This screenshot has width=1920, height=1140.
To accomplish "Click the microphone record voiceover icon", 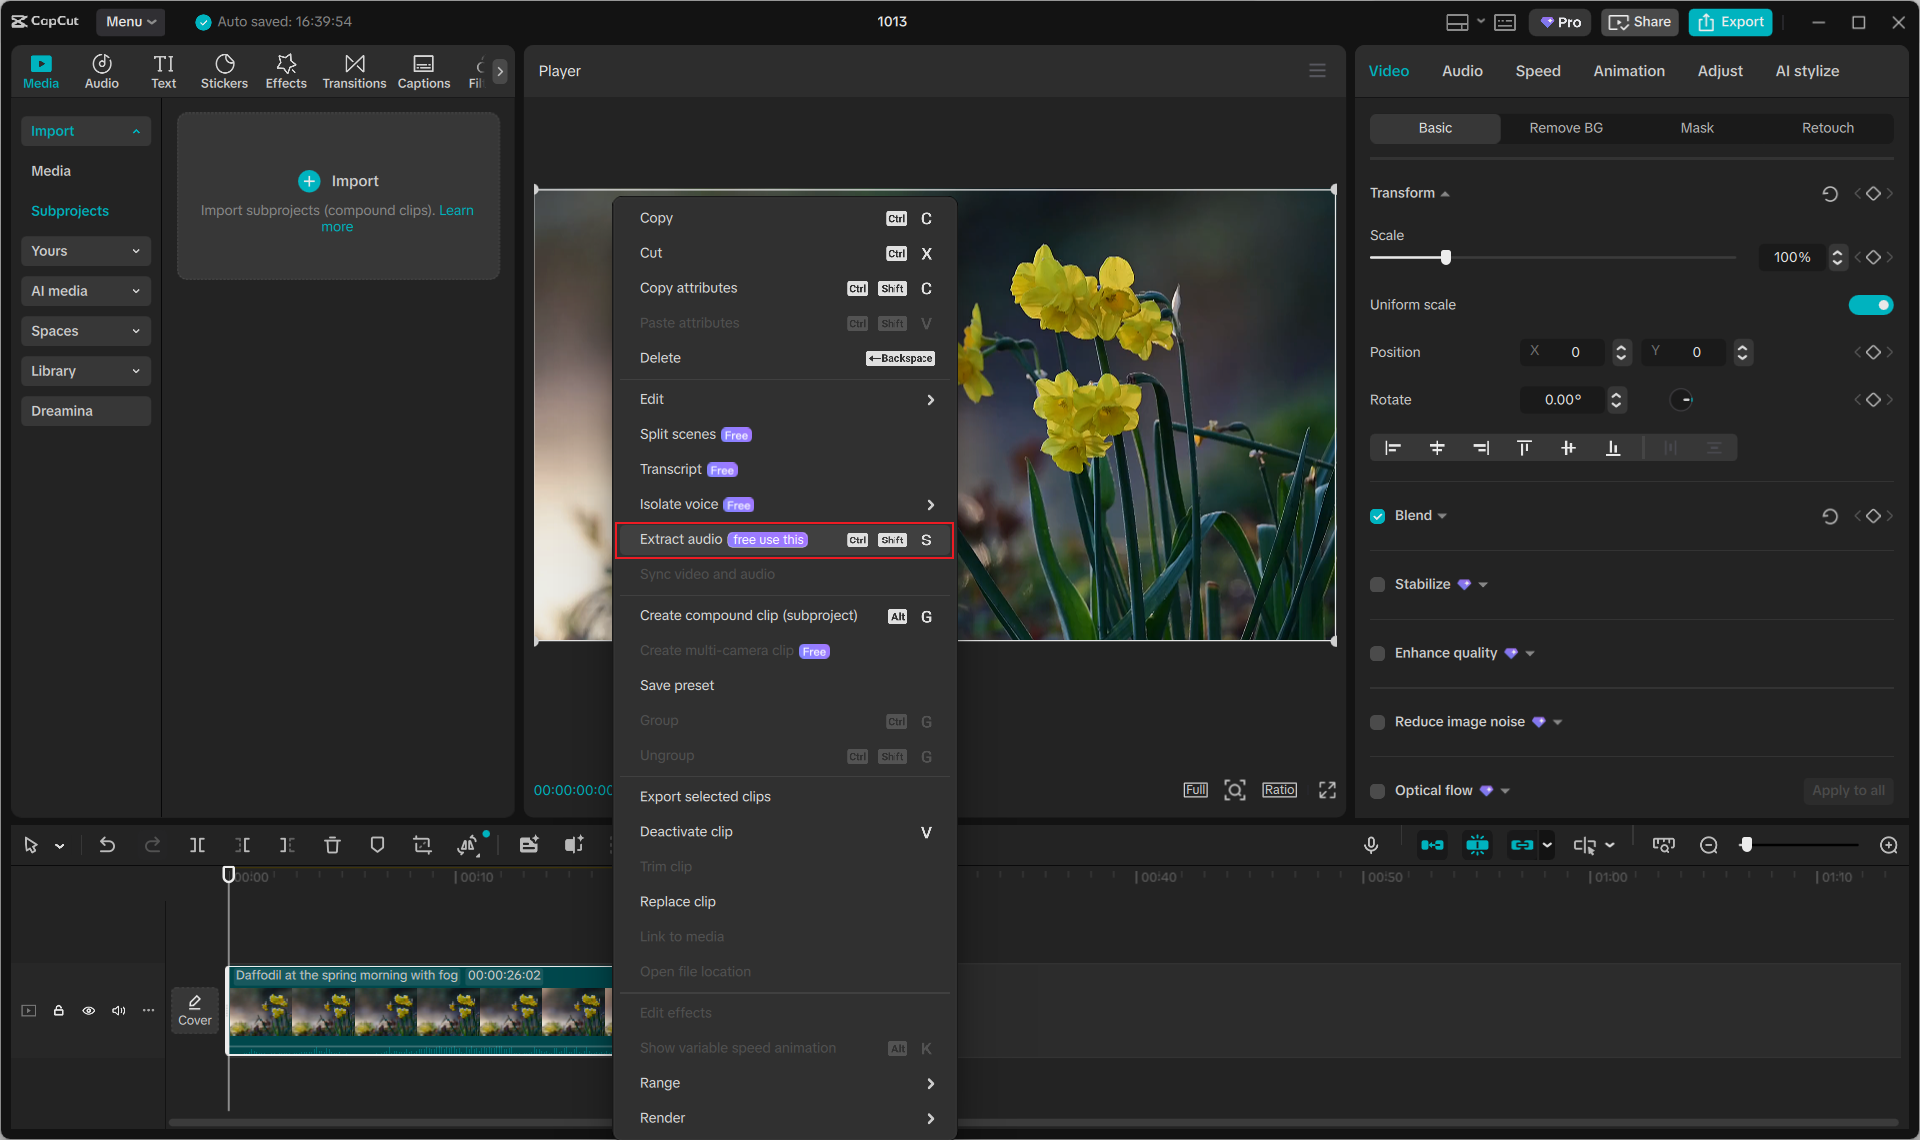I will point(1371,845).
